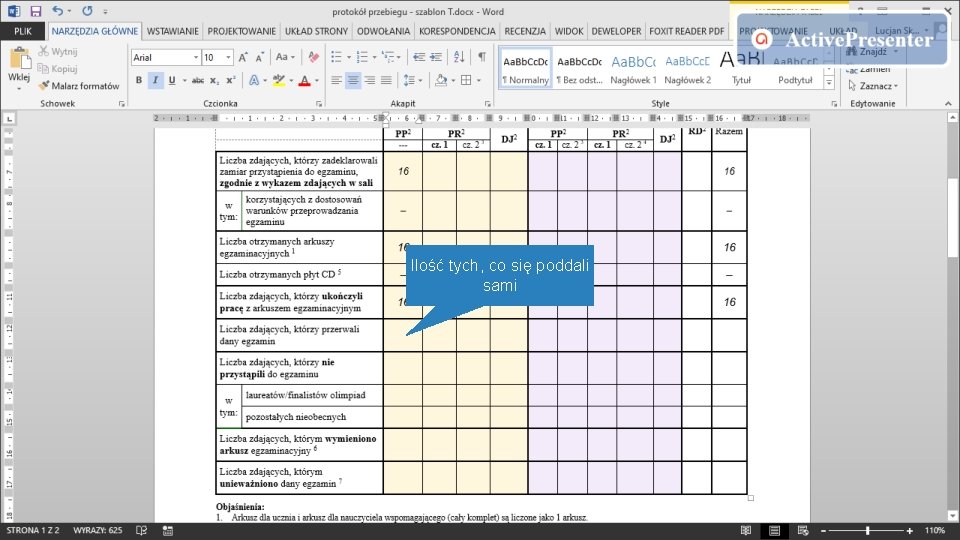The image size is (960, 540).
Task: Open the font size dropdown showing 10
Action: 228,57
